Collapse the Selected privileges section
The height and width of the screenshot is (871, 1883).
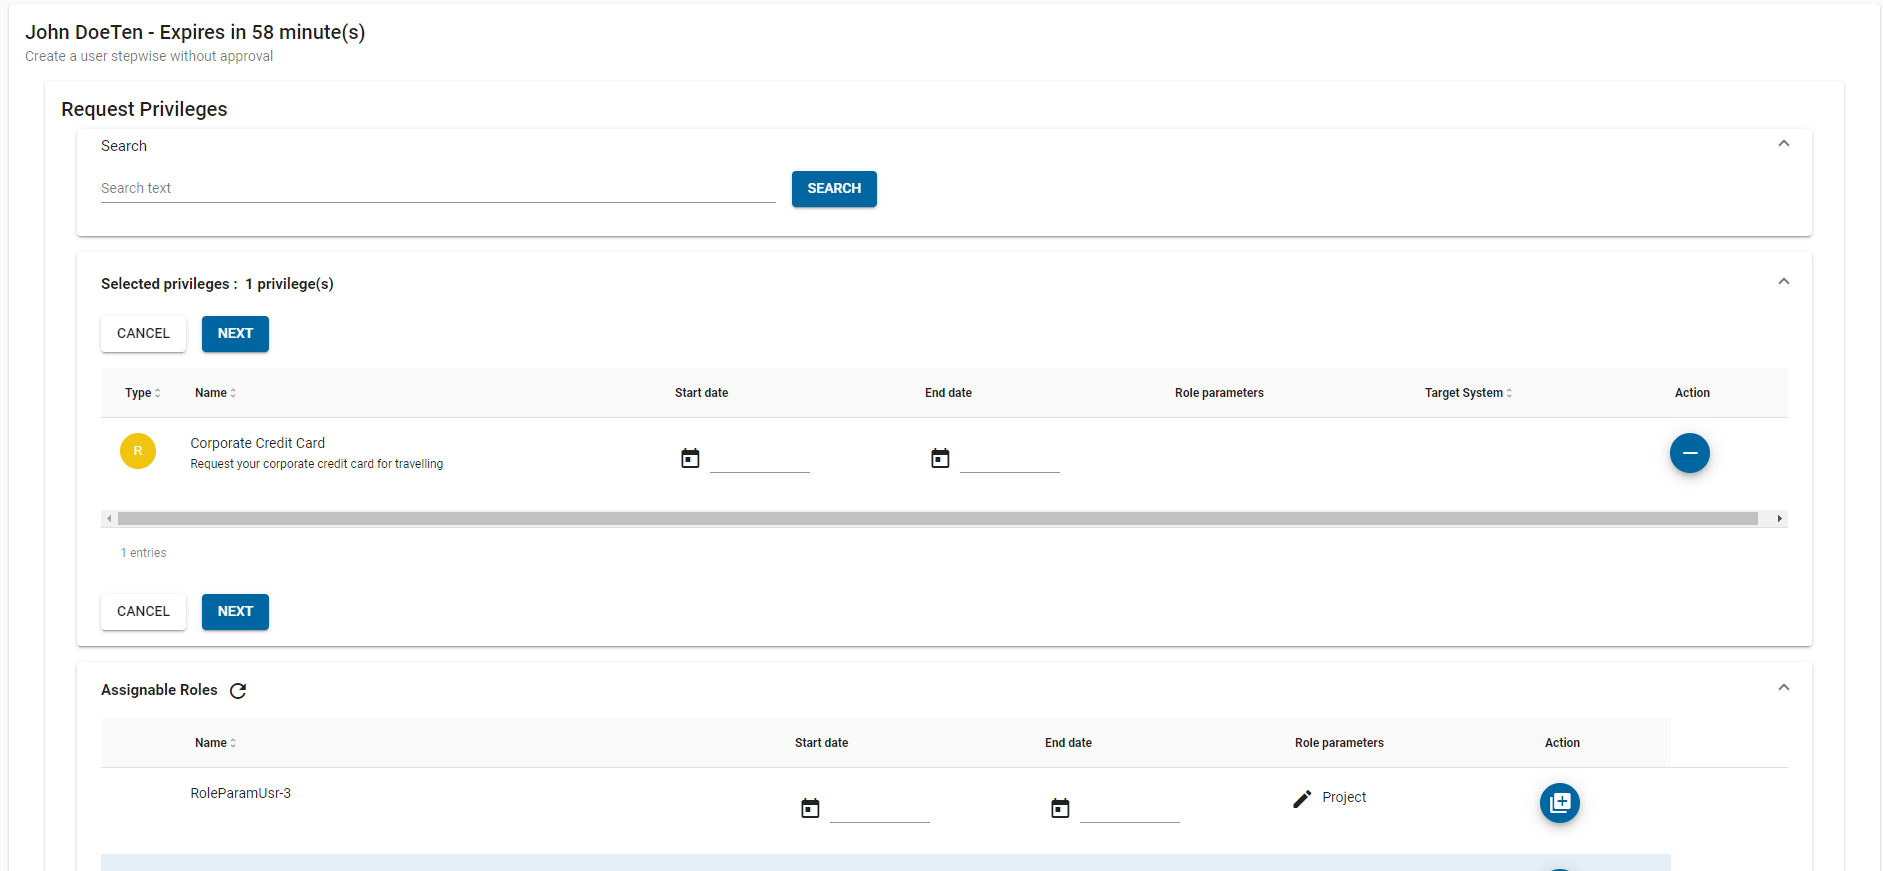click(1783, 282)
